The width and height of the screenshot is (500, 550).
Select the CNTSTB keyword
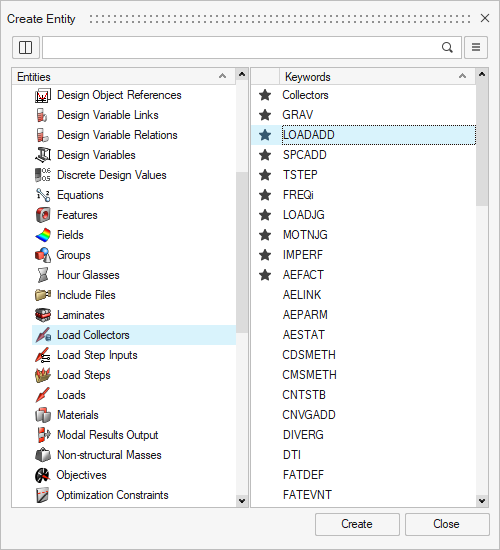pos(304,395)
